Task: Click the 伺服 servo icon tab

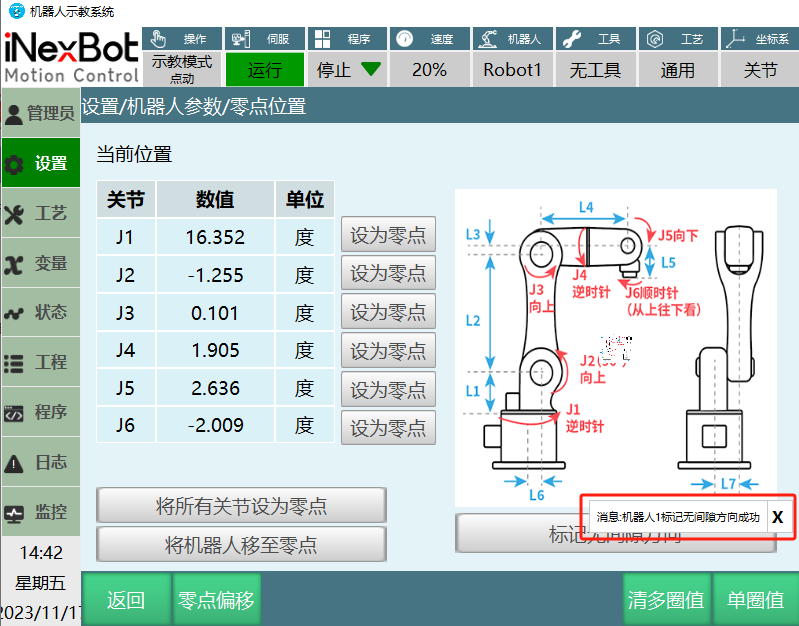Action: (263, 39)
